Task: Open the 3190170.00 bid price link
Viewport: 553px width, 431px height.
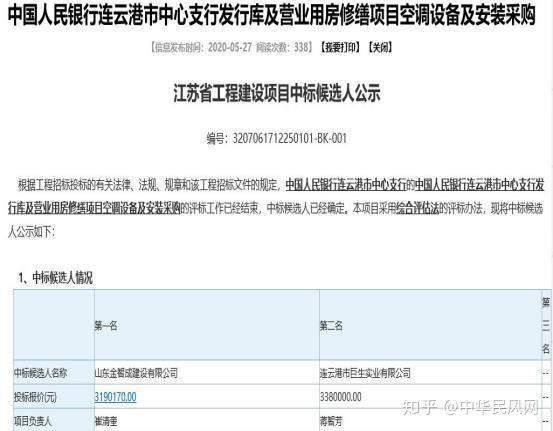Action: tap(115, 397)
